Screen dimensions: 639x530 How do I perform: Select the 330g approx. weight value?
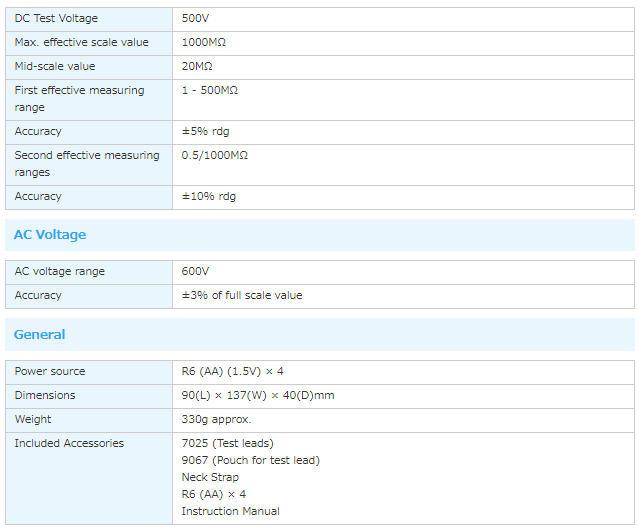[x=216, y=419]
